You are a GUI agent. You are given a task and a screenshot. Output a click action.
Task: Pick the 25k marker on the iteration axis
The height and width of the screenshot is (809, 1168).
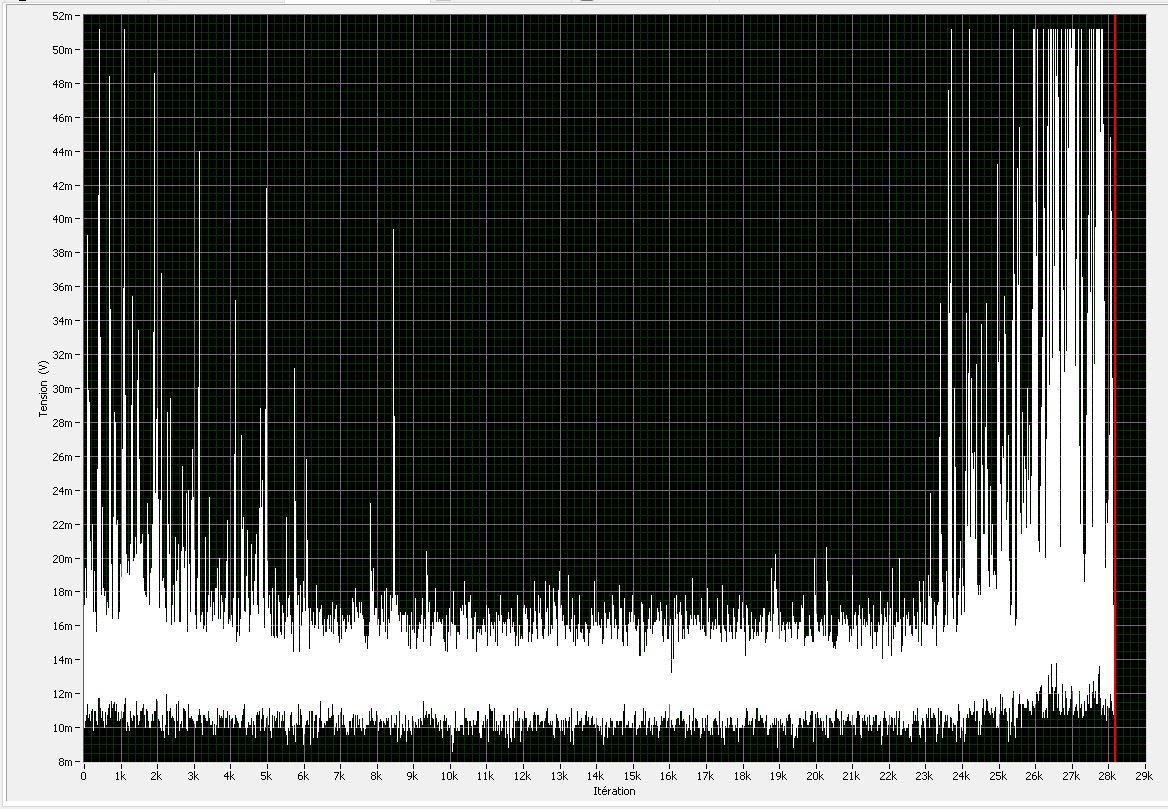click(998, 776)
